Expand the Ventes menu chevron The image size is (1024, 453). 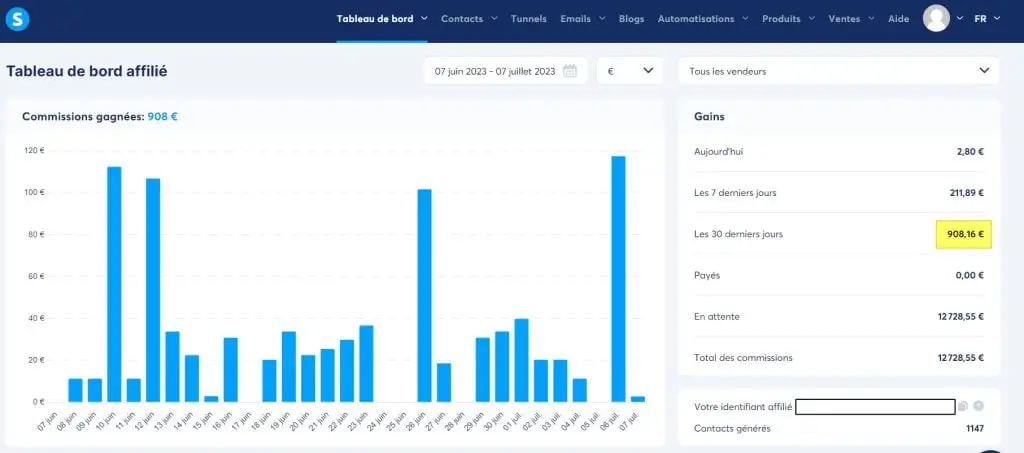point(871,18)
